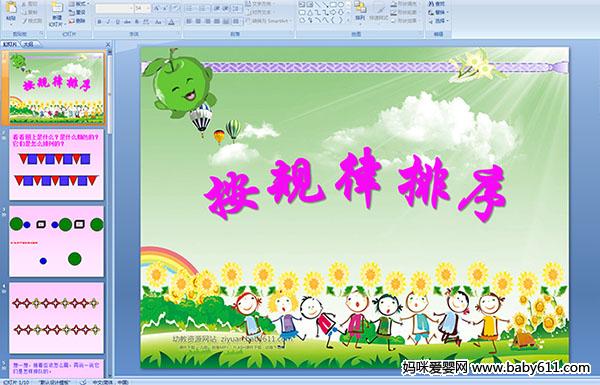Viewport: 600px width, 385px height.
Task: Toggle Bold formatting in the font group
Action: 99,22
